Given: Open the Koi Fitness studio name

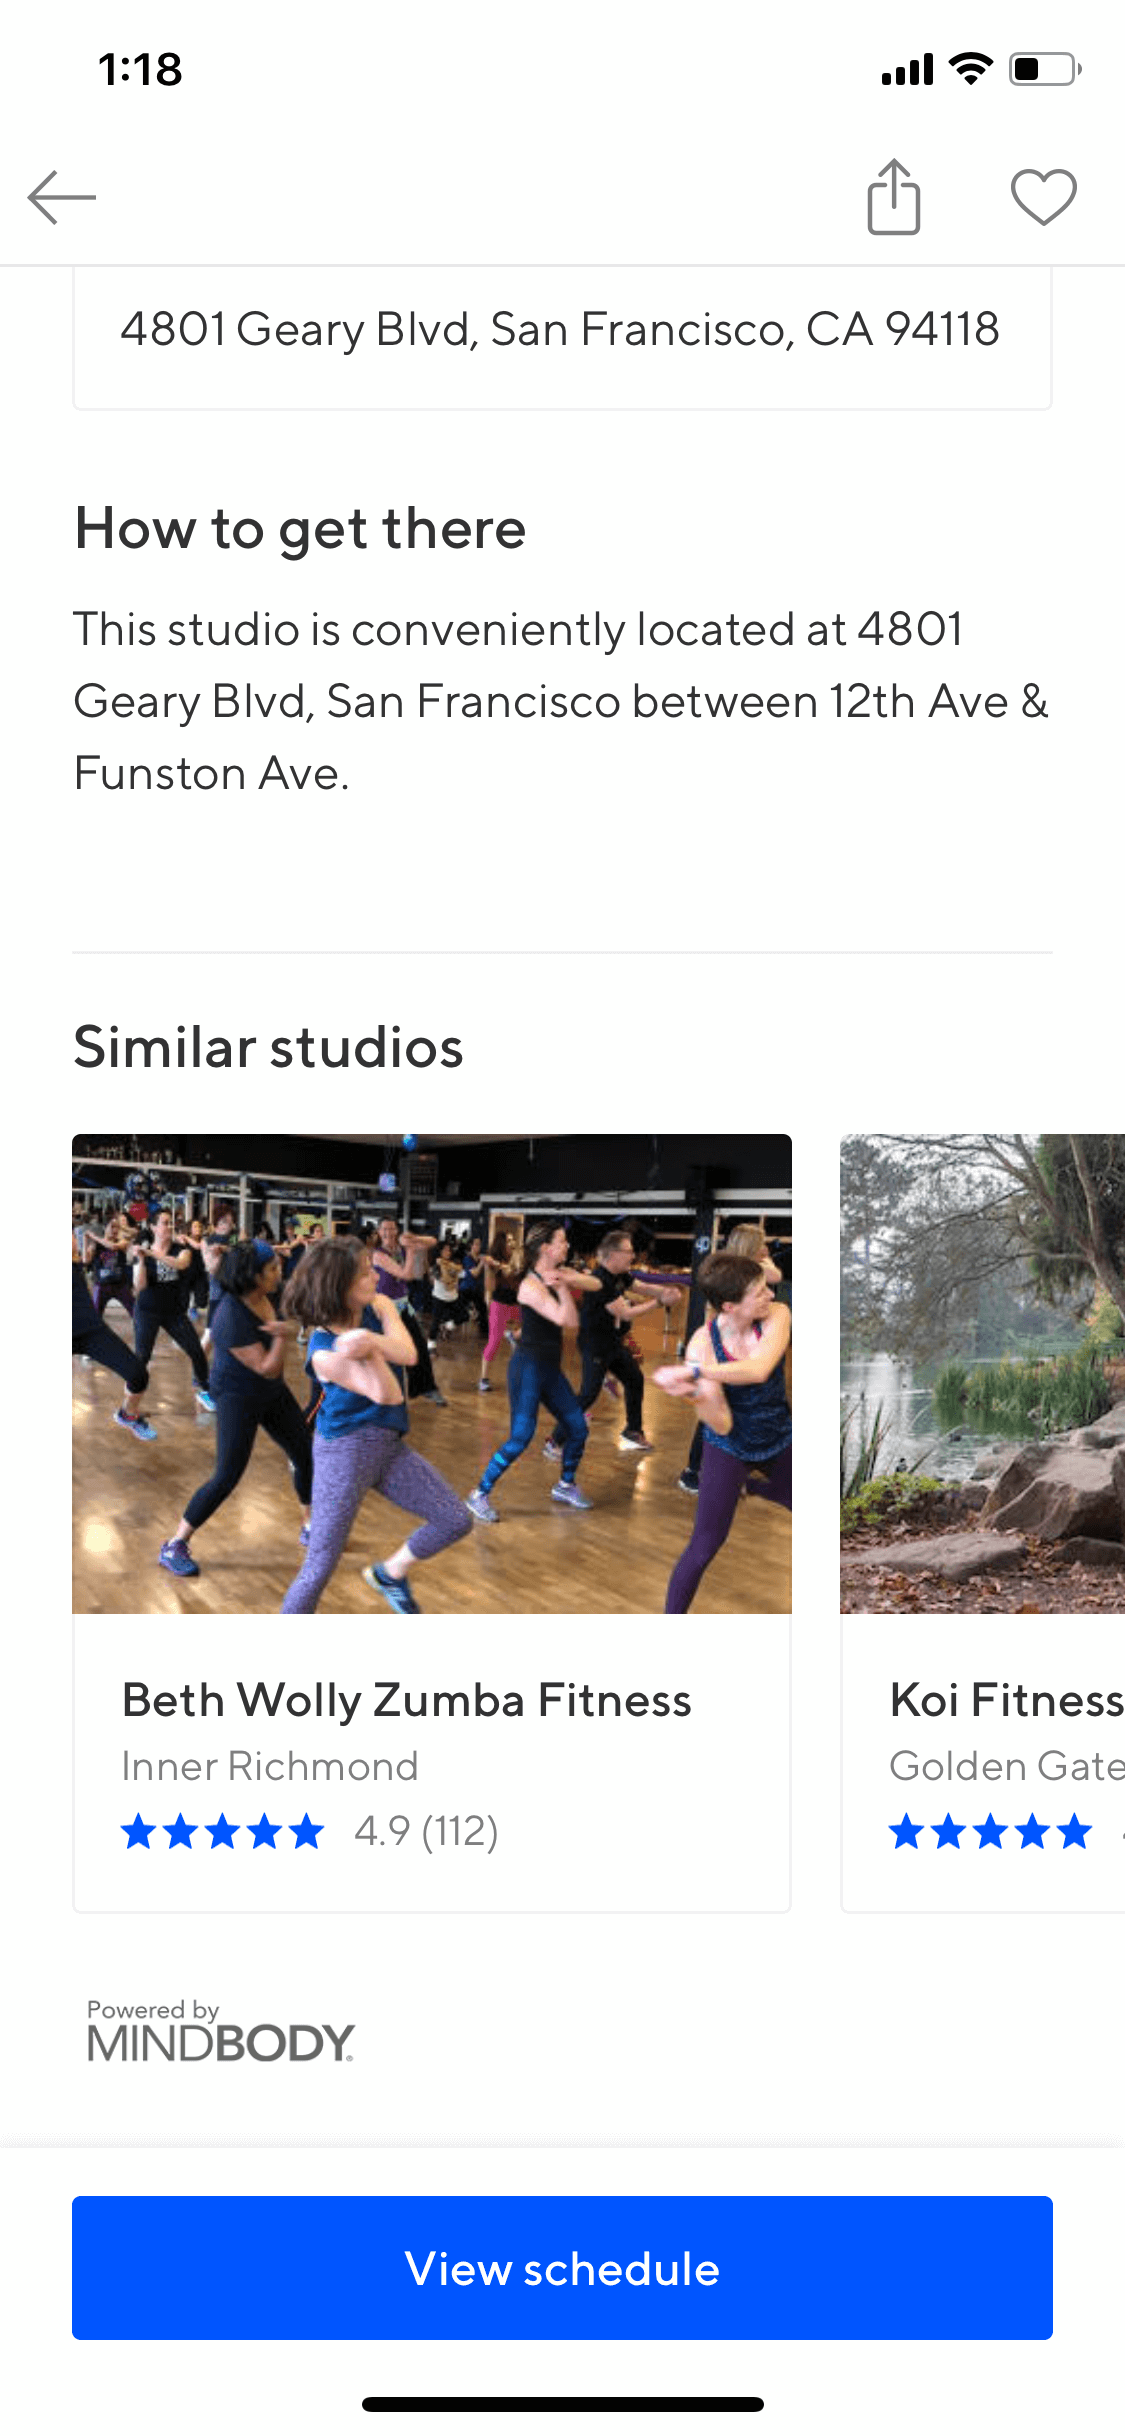Looking at the screenshot, I should click(1007, 1700).
